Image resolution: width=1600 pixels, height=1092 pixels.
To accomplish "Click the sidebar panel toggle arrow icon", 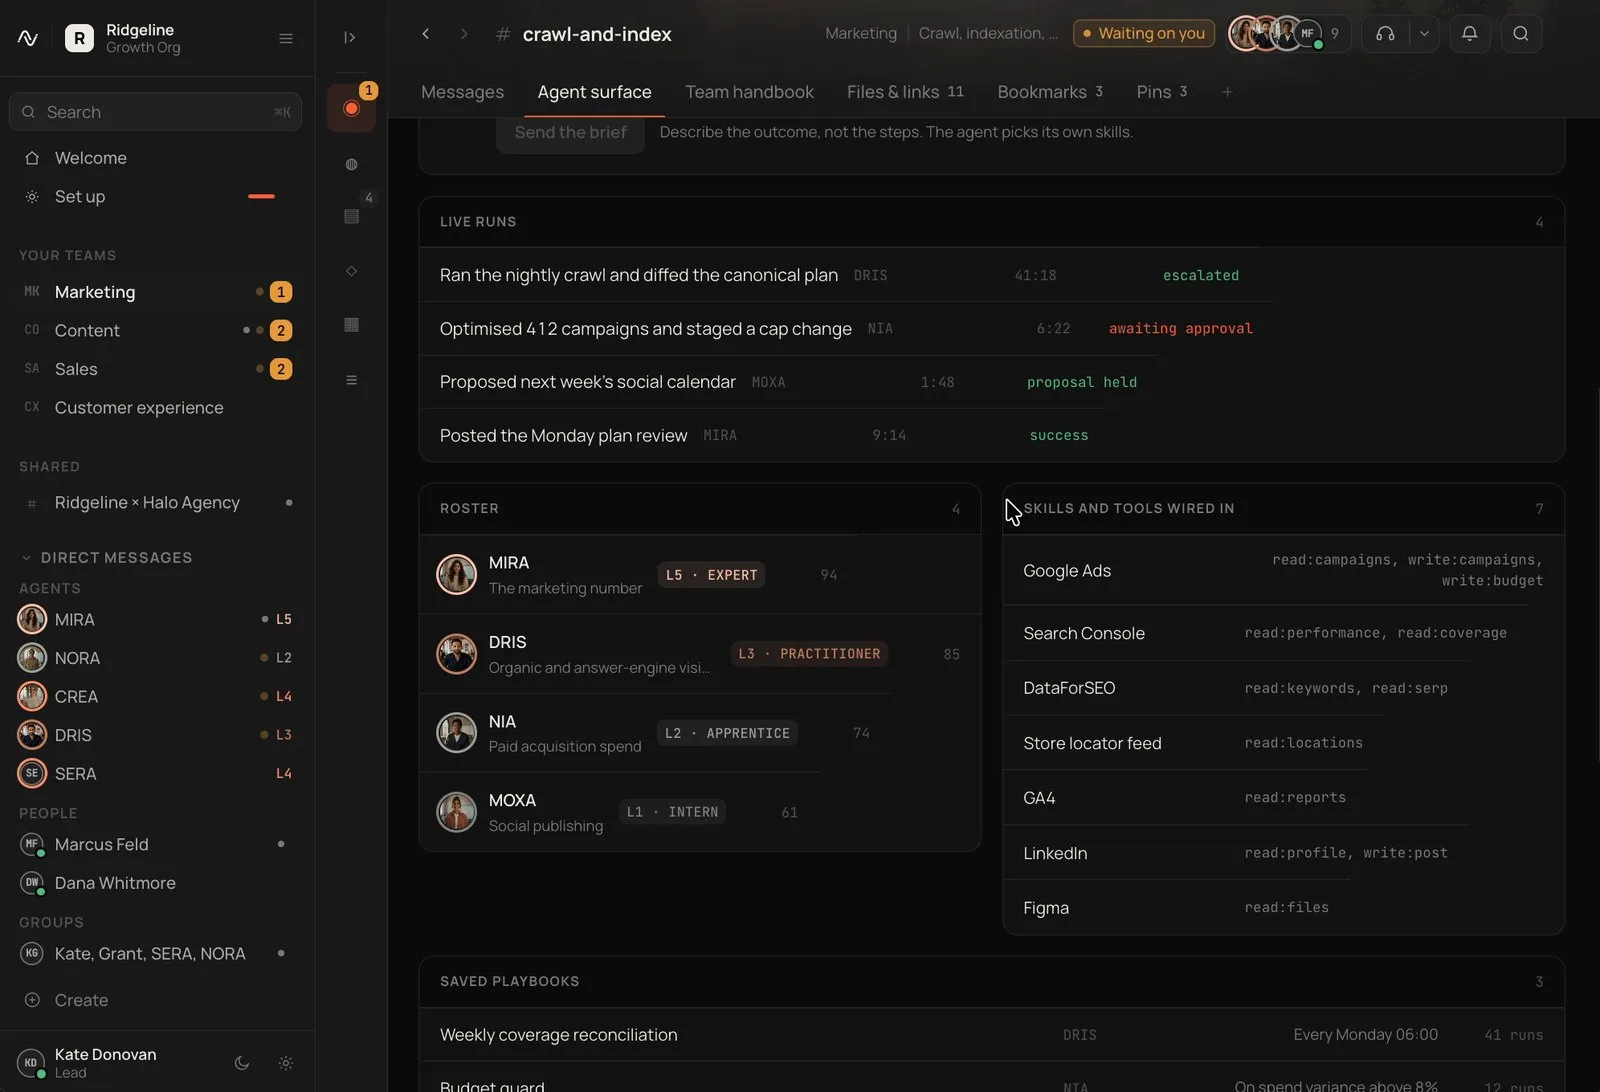I will [350, 38].
